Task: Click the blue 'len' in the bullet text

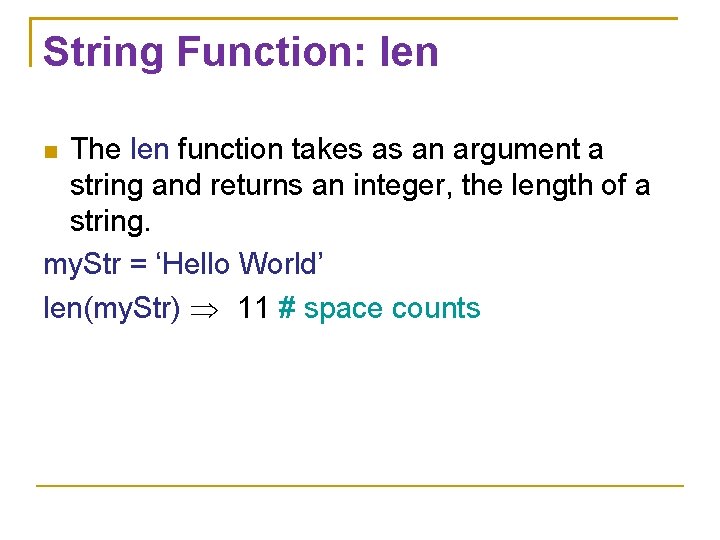Action: pos(150,150)
